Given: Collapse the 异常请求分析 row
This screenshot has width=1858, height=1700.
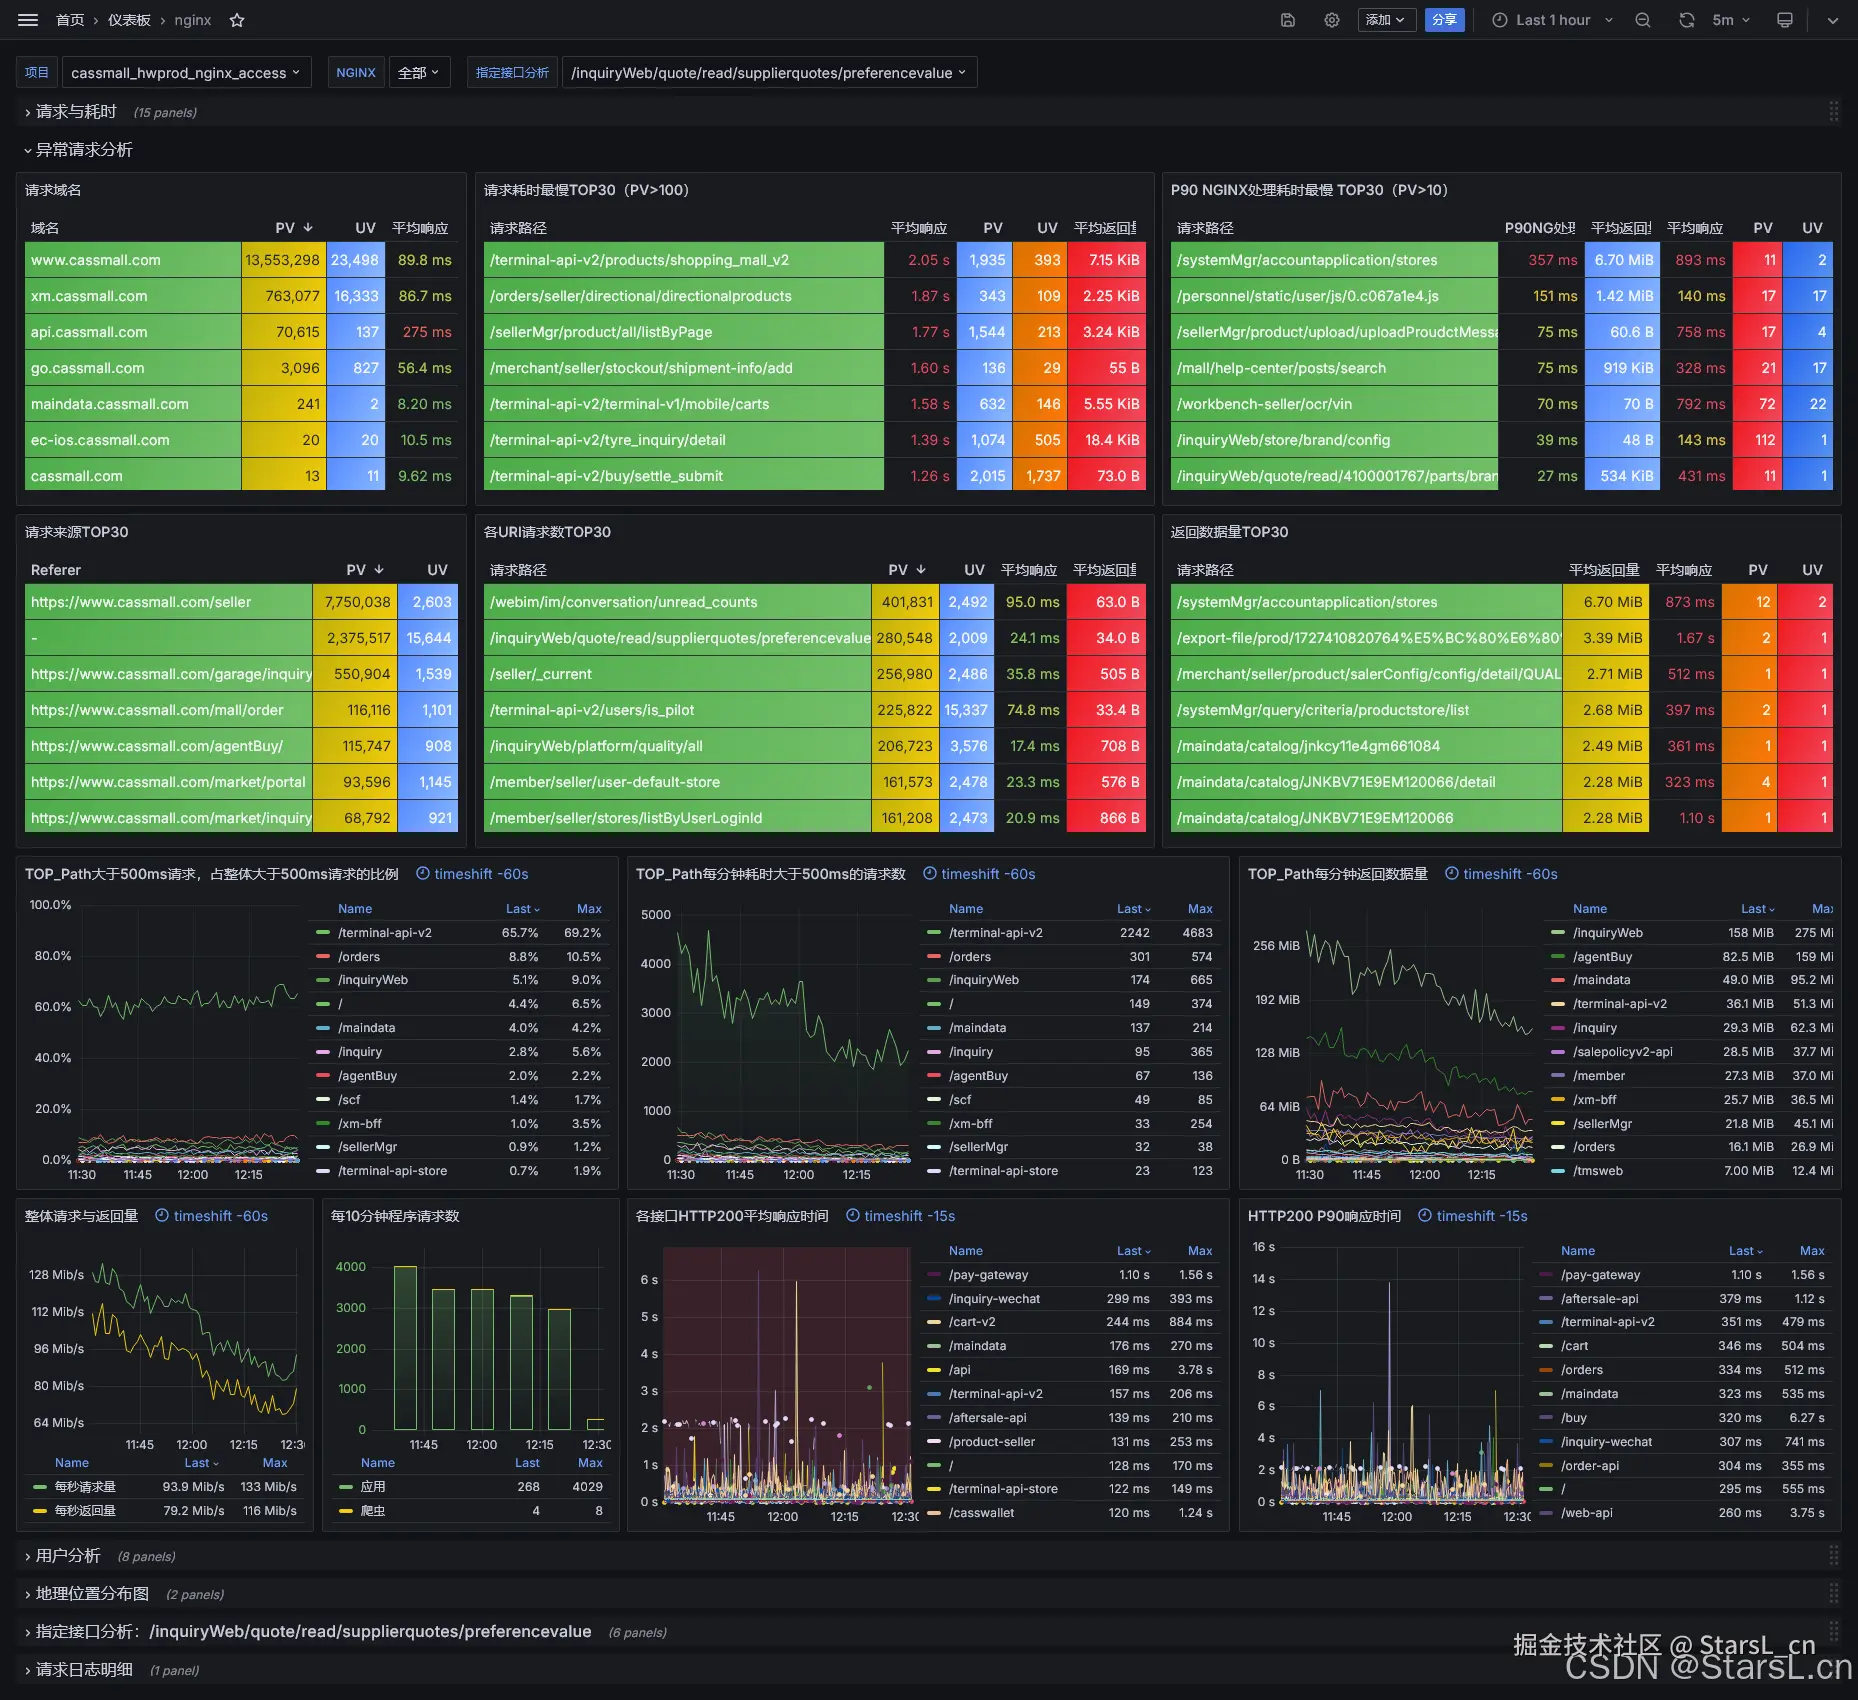Looking at the screenshot, I should click(78, 150).
